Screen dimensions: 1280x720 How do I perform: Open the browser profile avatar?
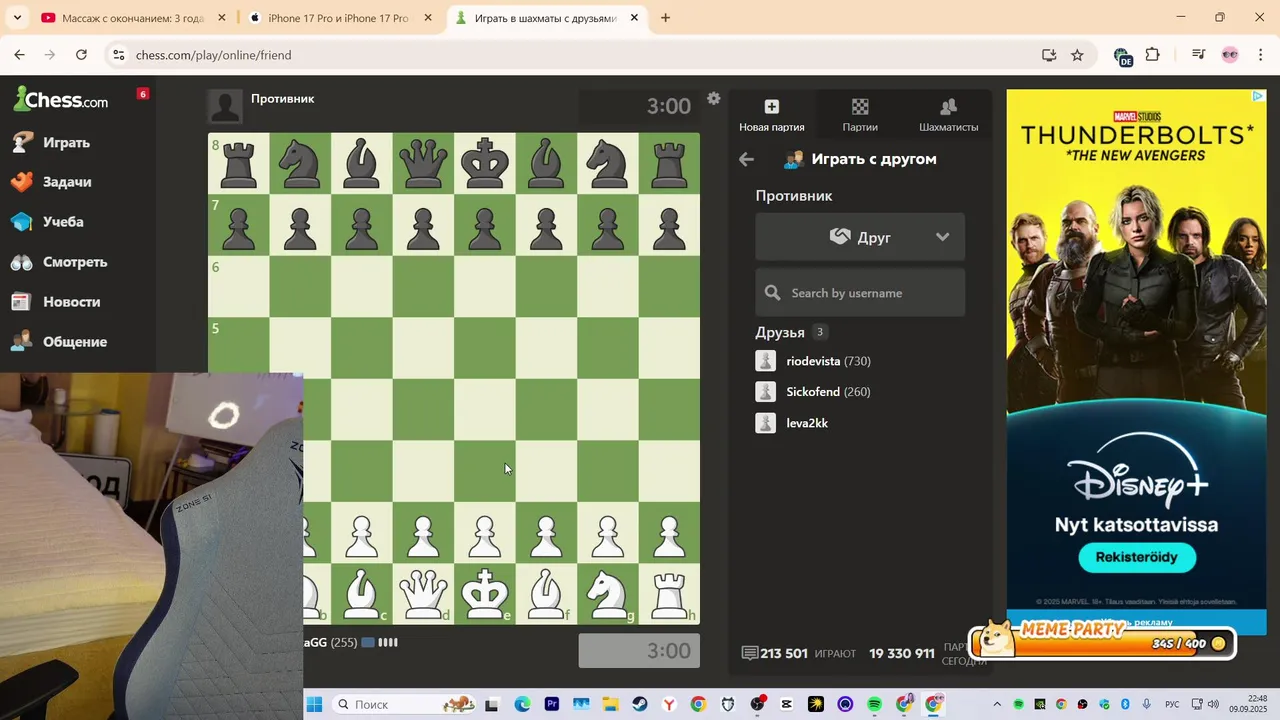[x=1230, y=55]
